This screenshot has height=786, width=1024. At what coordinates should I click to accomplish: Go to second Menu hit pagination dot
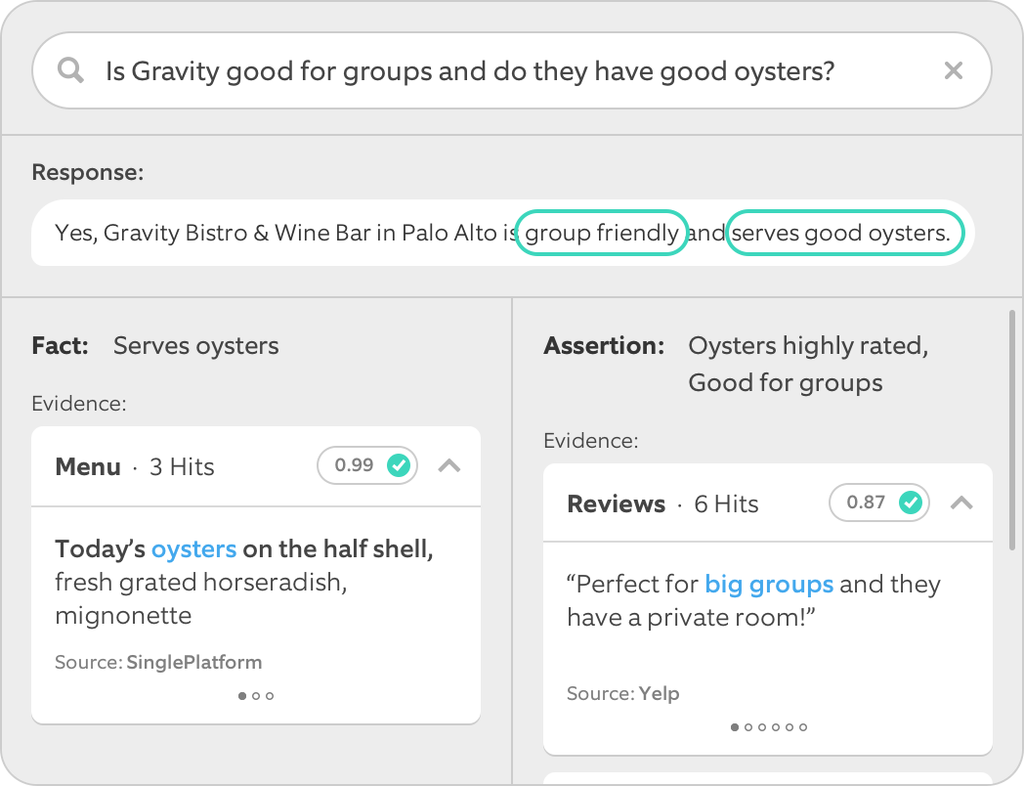tap(256, 696)
